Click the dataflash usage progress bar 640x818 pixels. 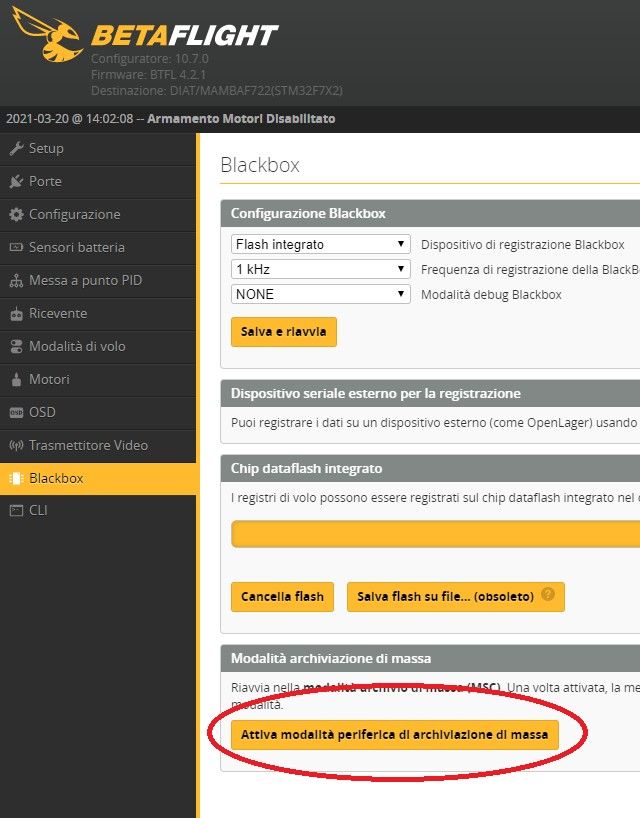click(435, 534)
